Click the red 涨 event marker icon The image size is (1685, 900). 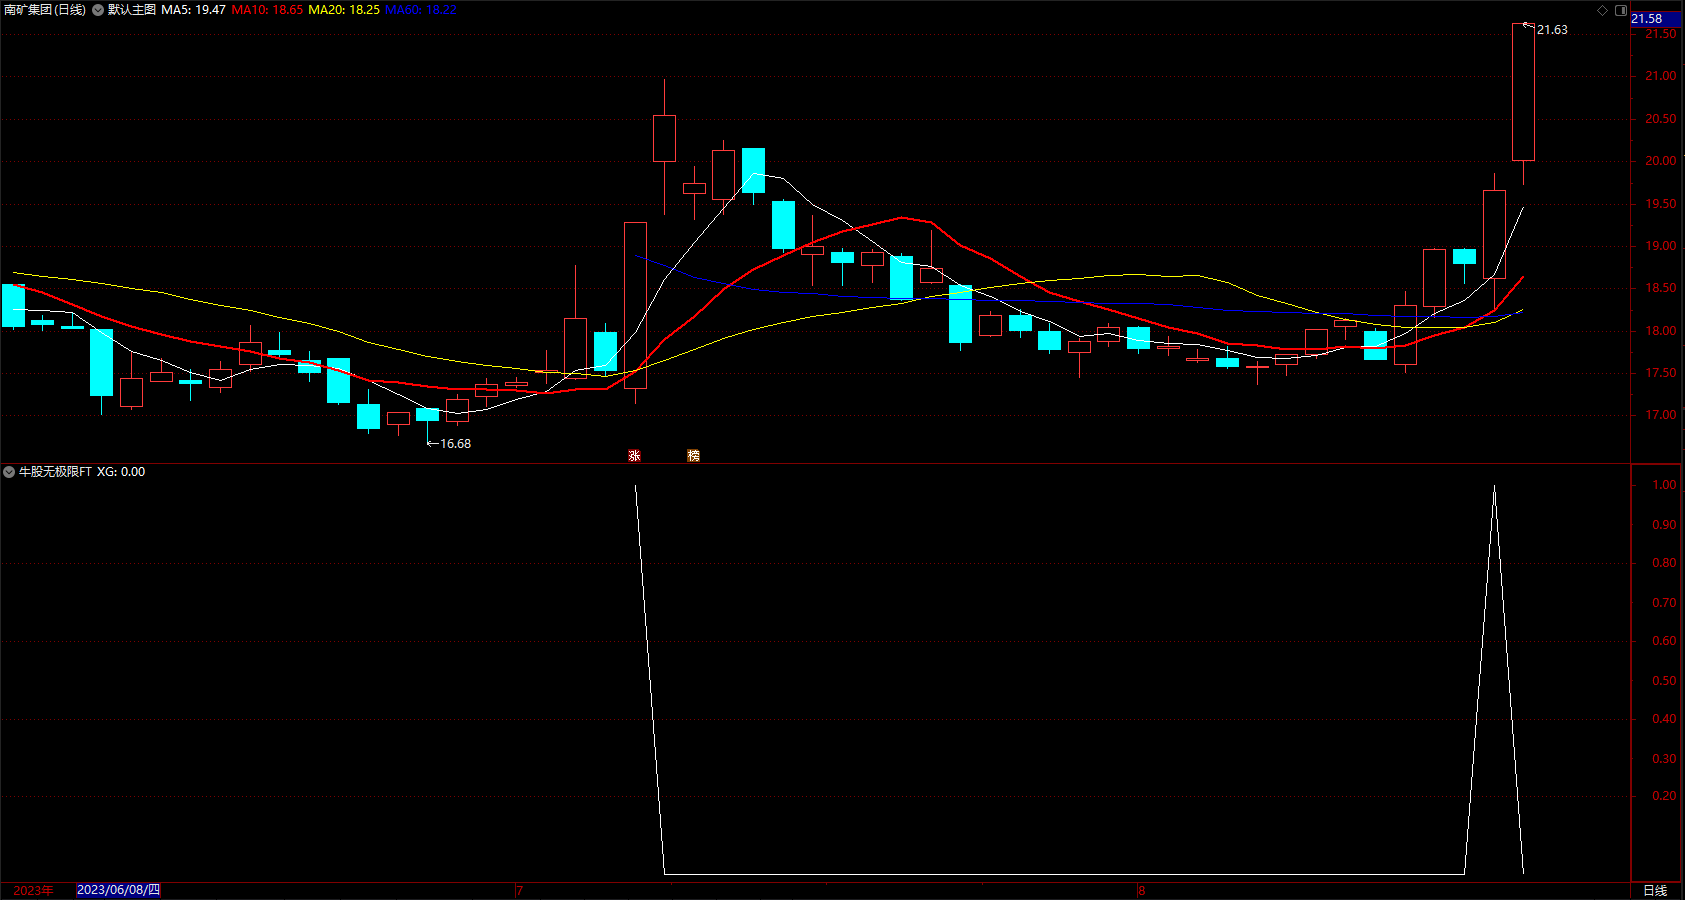[634, 455]
